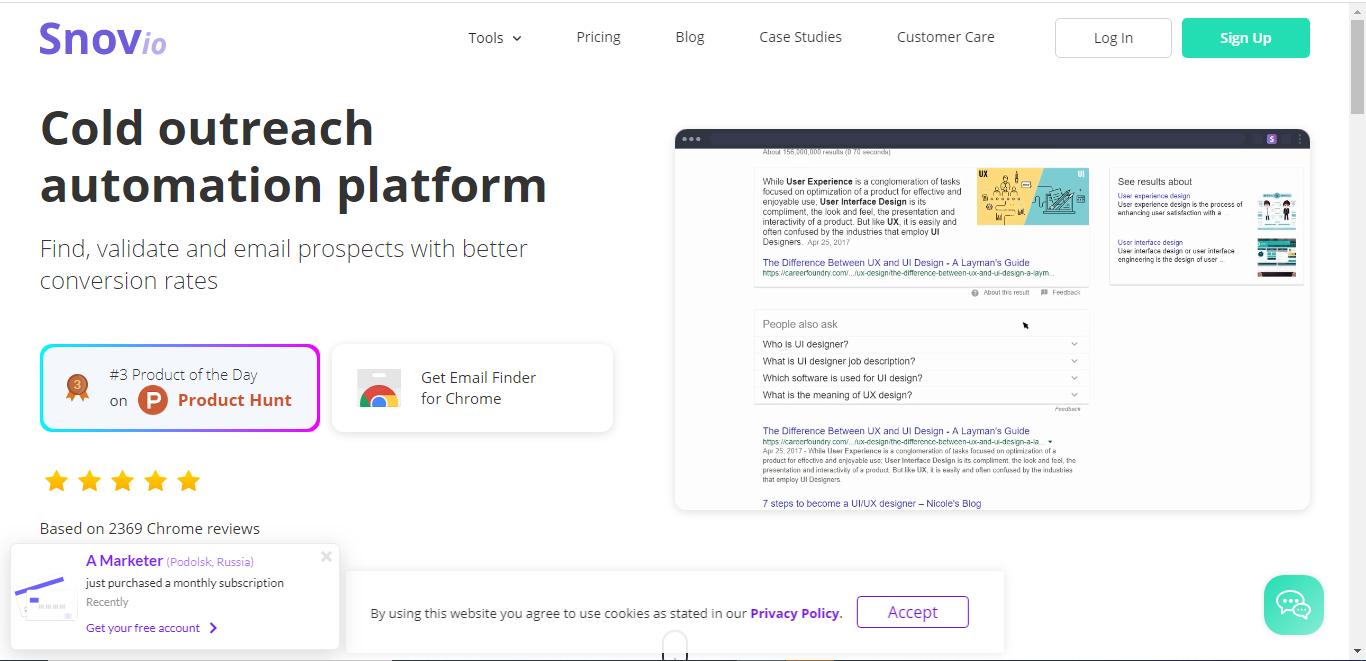Go to the Pricing page
Viewport: 1366px width, 661px height.
[x=598, y=37]
